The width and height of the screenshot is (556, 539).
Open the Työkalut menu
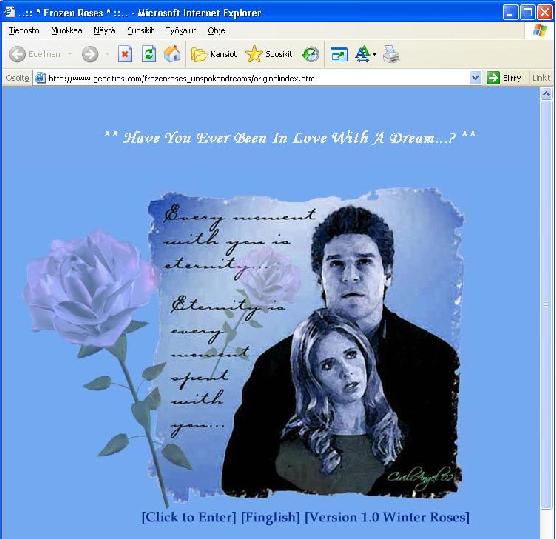pyautogui.click(x=180, y=30)
